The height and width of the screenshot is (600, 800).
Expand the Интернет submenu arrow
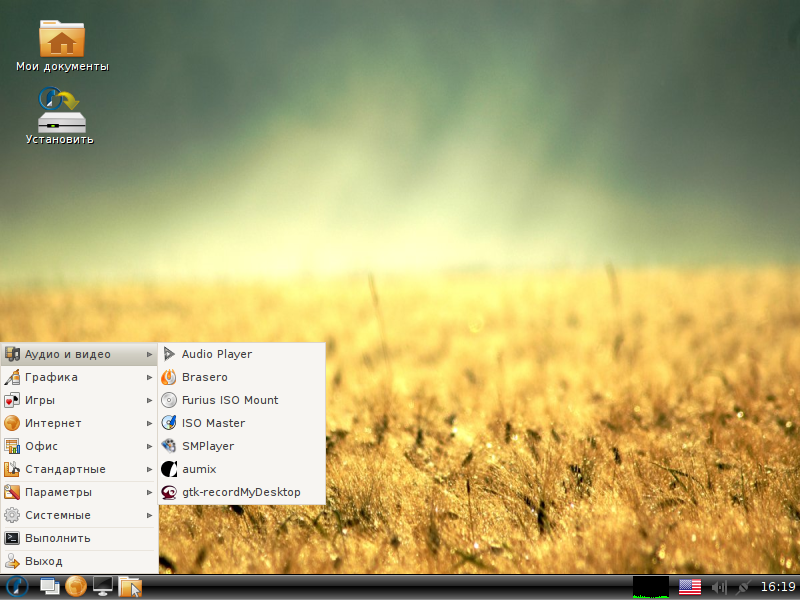point(149,423)
